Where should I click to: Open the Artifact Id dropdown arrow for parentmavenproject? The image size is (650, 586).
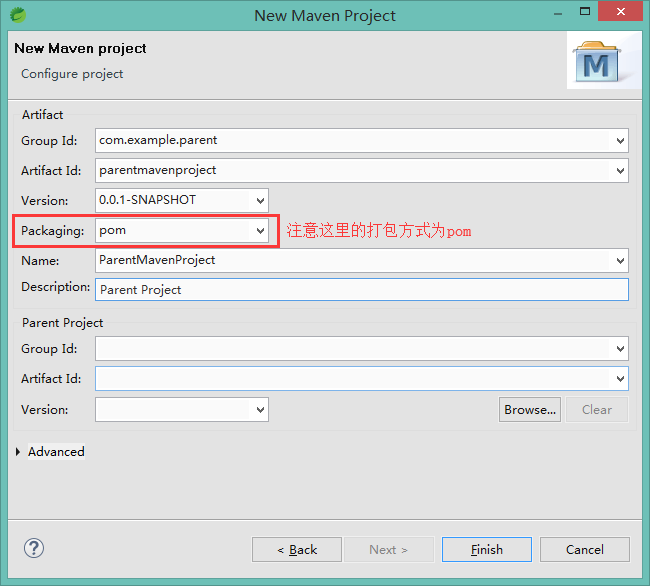coord(620,170)
